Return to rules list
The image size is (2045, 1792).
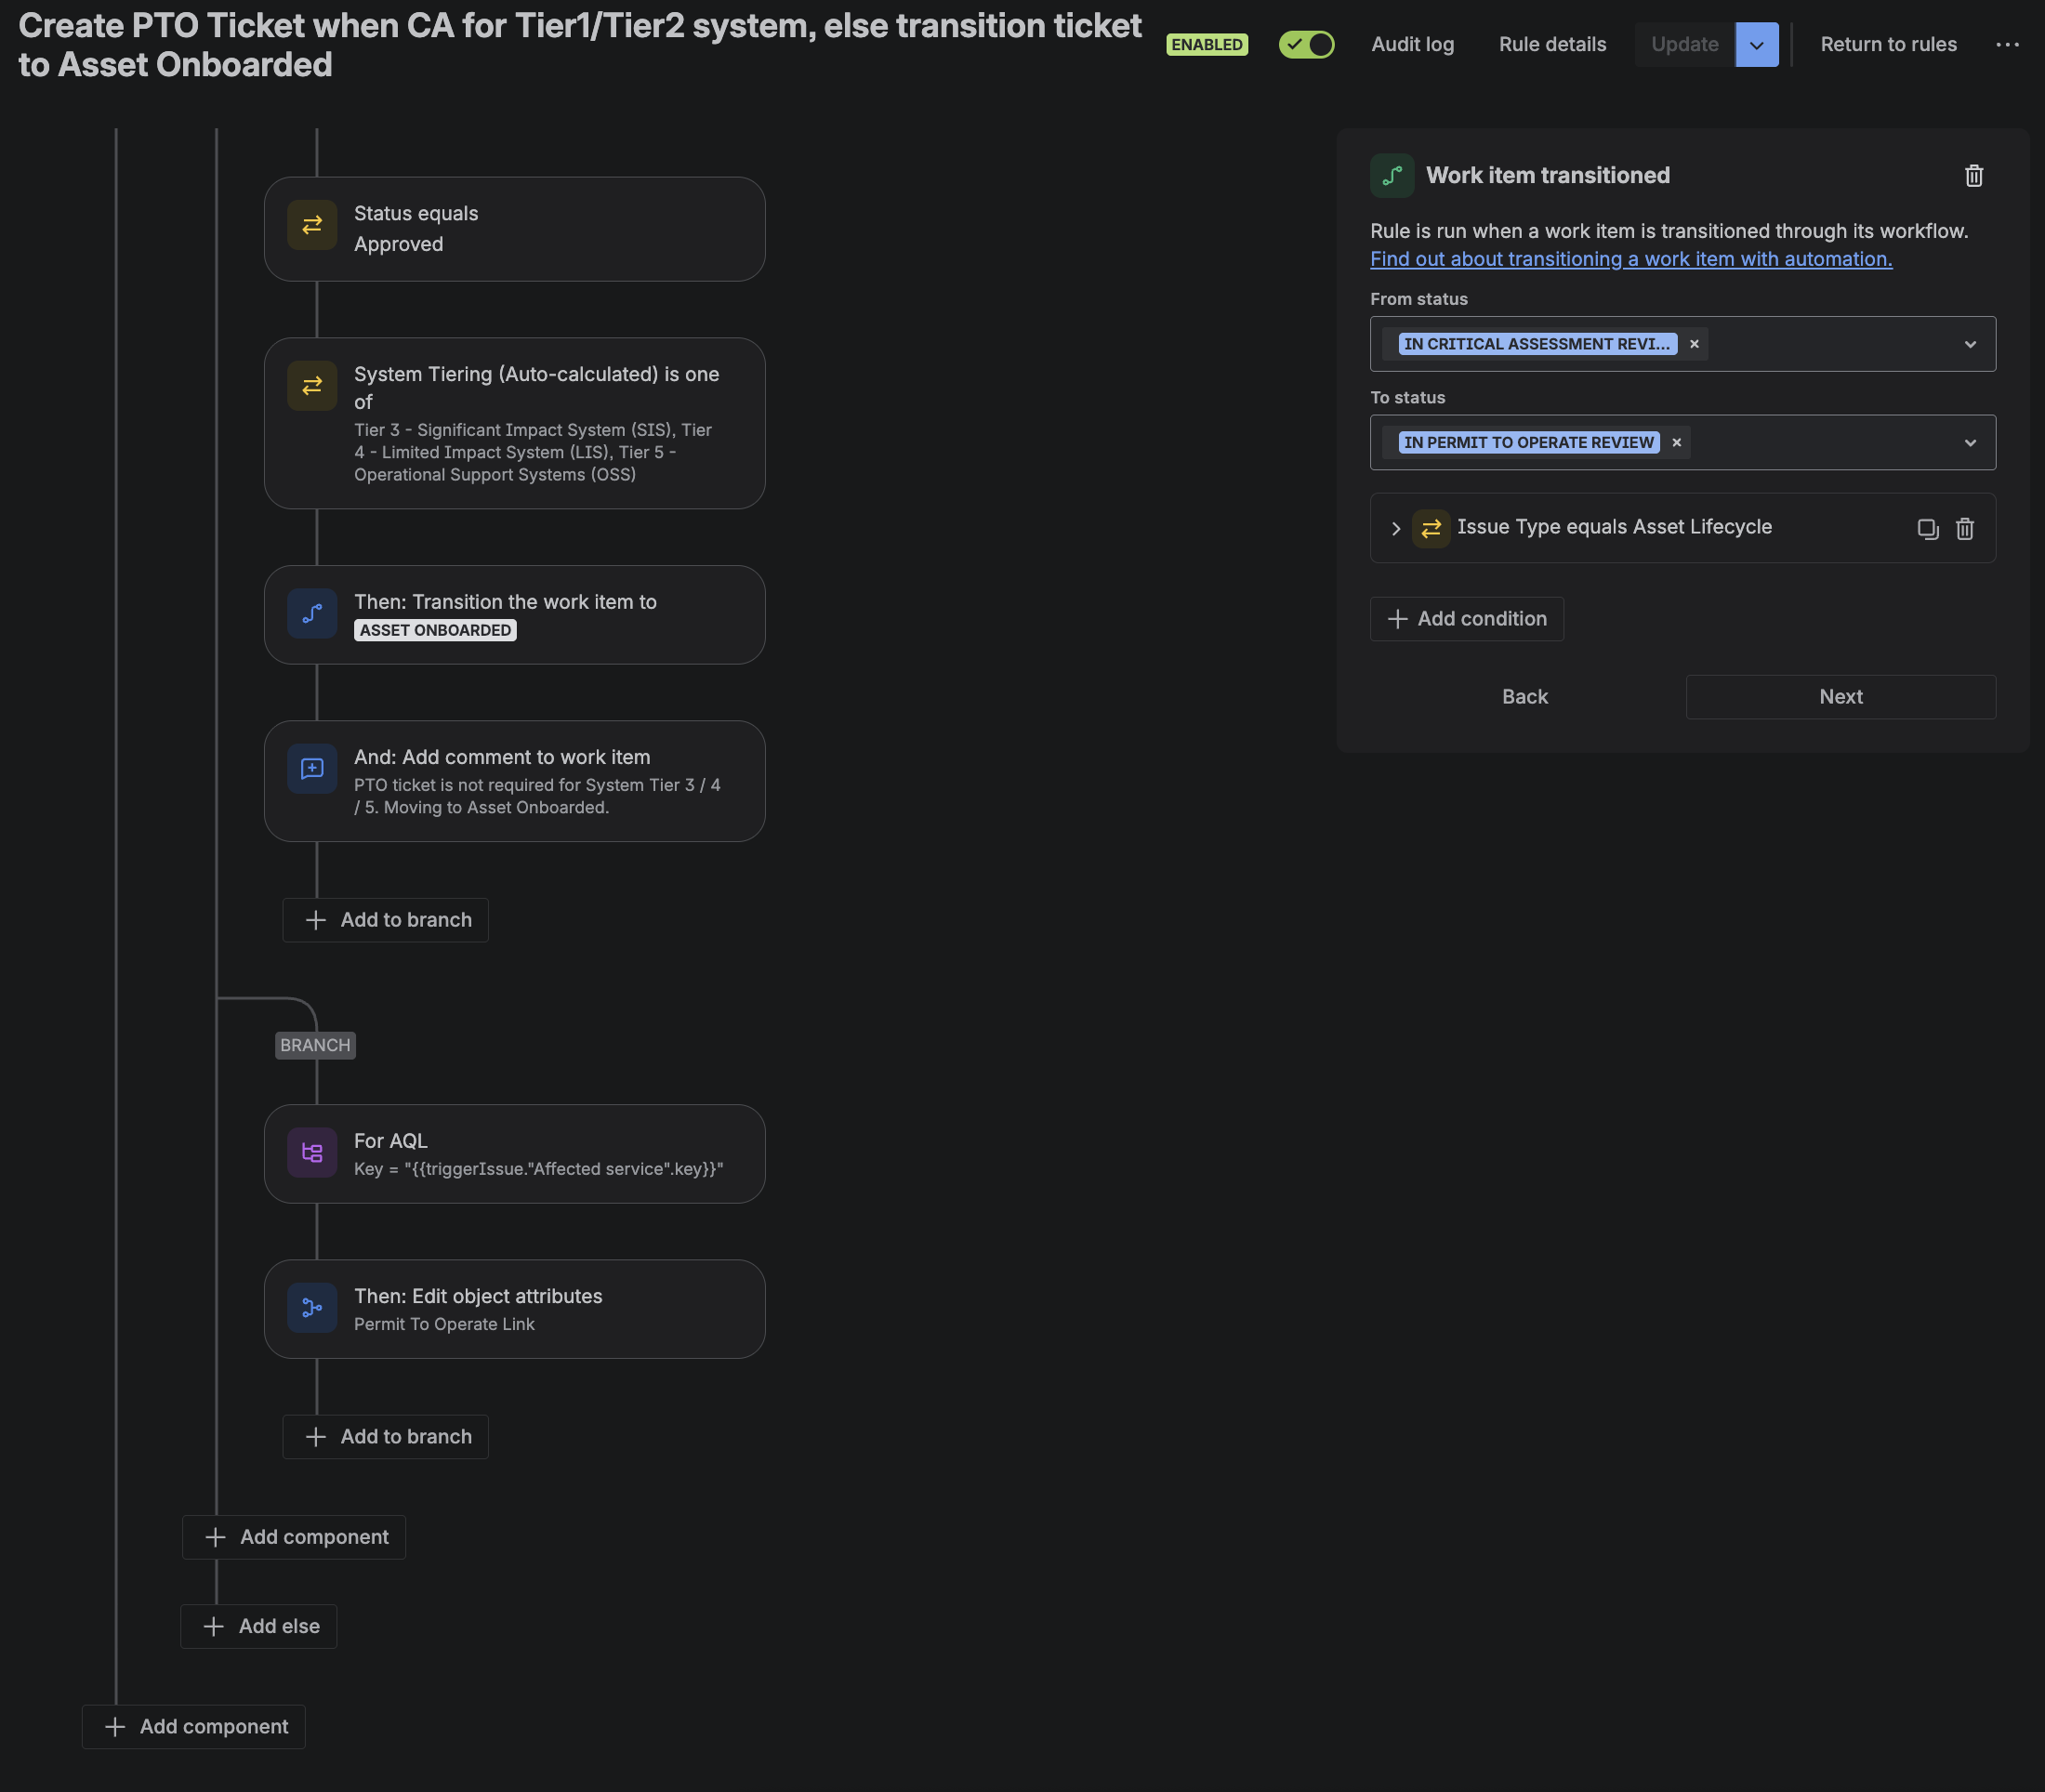point(1888,44)
